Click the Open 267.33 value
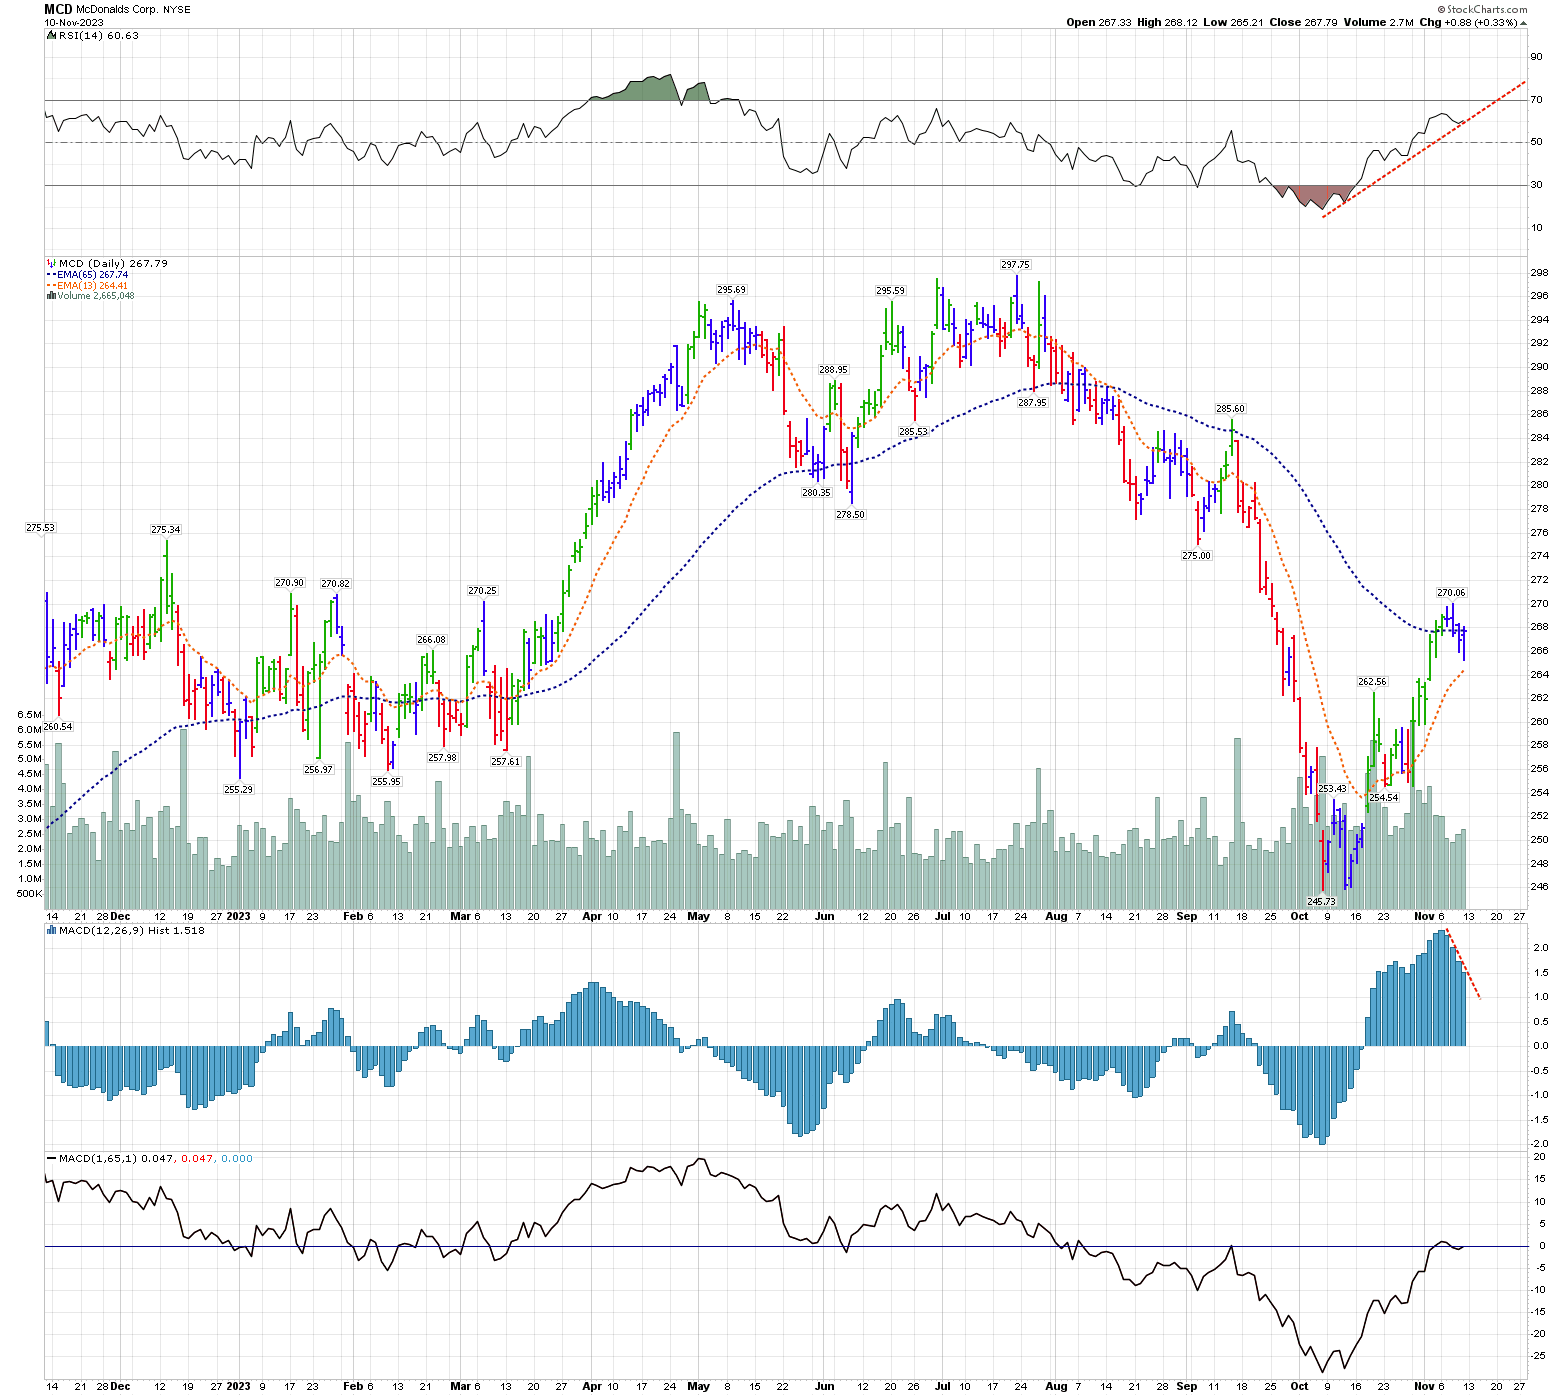The width and height of the screenshot is (1565, 1396). click(x=1099, y=22)
